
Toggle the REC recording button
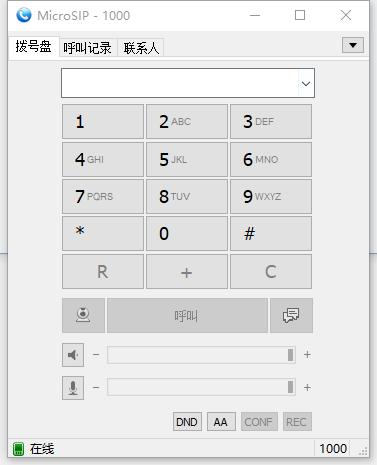pos(297,422)
